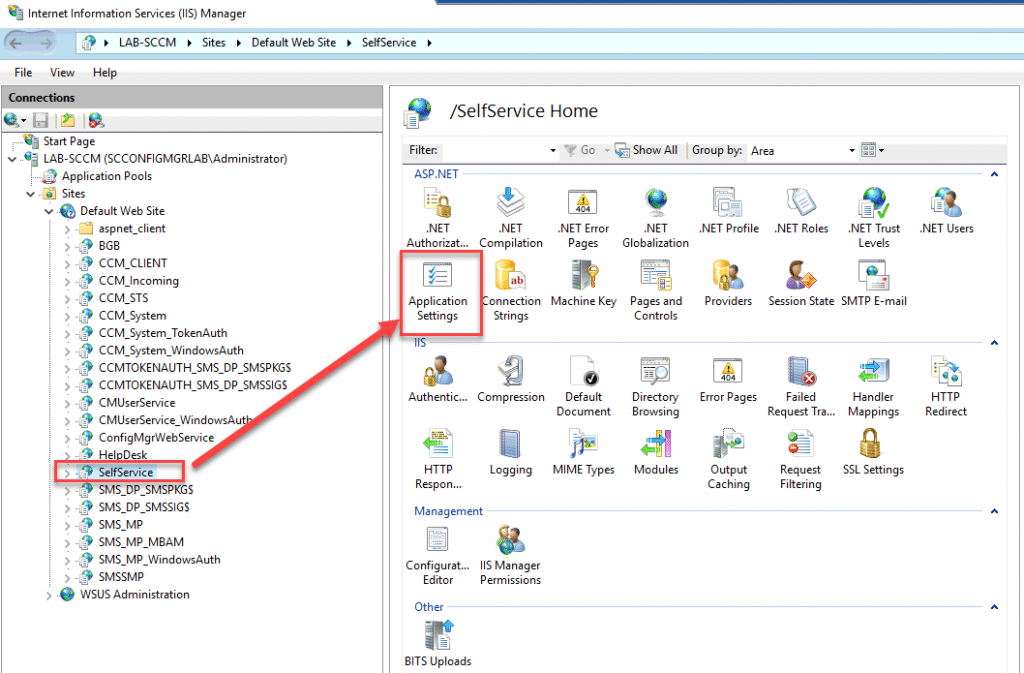
Task: Expand the Sites node in Connections tree
Action: pyautogui.click(x=30, y=193)
